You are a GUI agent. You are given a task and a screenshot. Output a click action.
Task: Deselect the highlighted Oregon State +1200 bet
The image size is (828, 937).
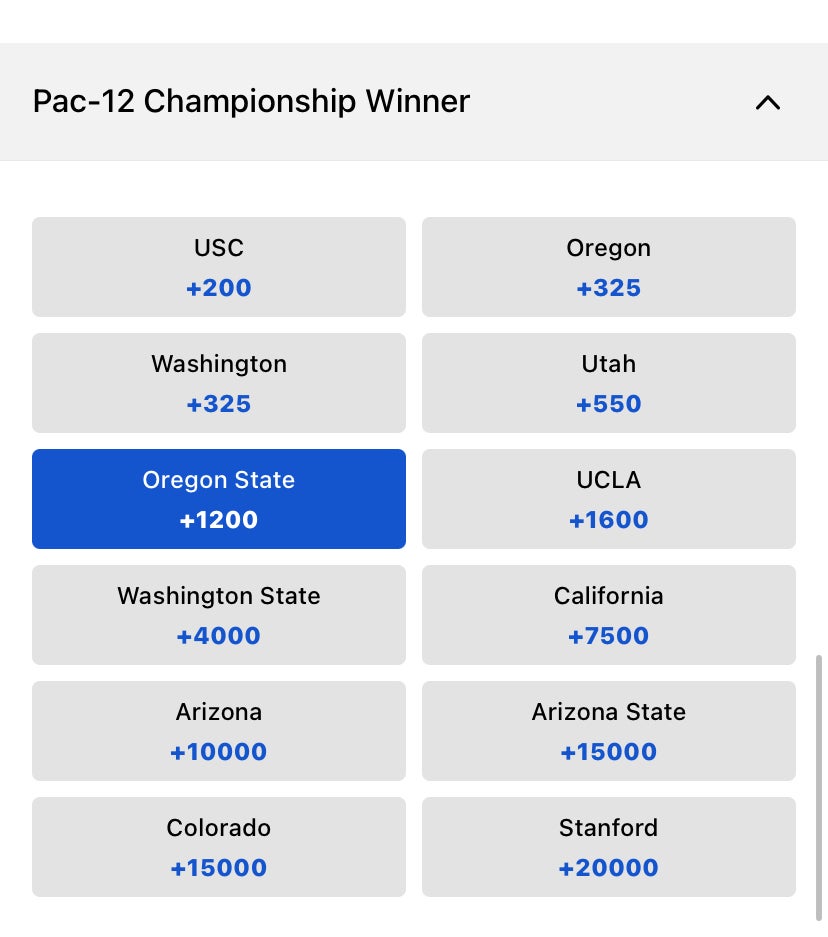pos(219,499)
